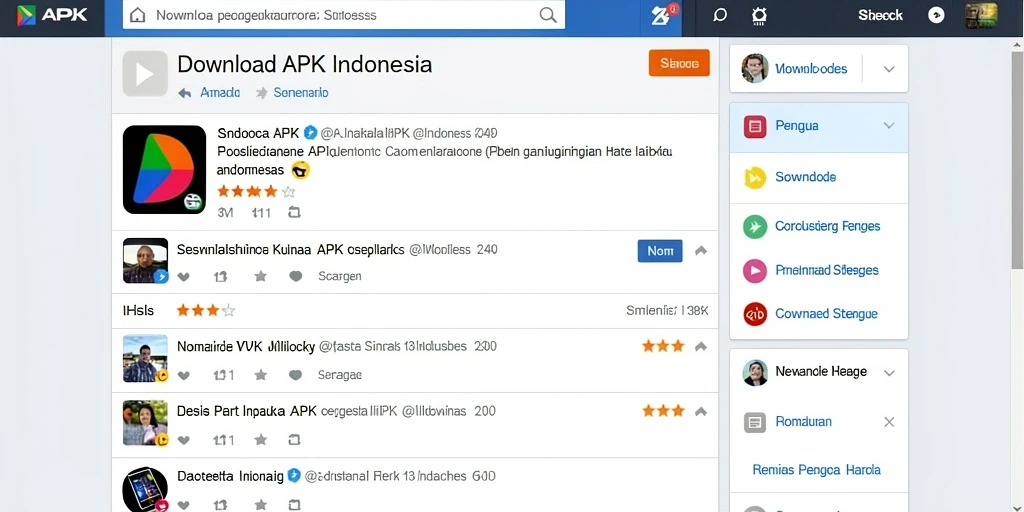Click the Smlenis 138K text
Viewport: 1024px width, 512px height.
[667, 311]
